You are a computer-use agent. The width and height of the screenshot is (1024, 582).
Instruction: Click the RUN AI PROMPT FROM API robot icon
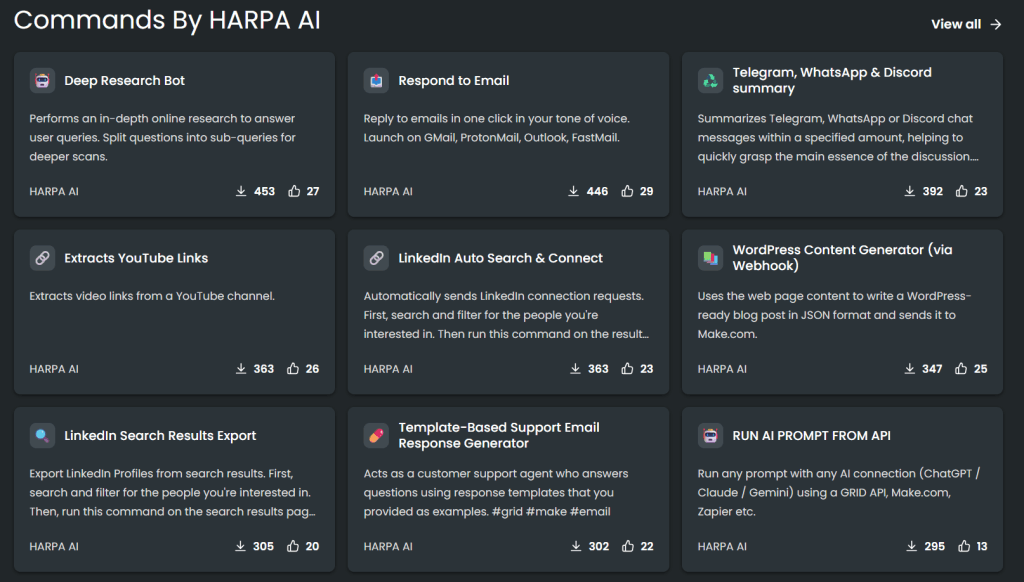(x=711, y=436)
